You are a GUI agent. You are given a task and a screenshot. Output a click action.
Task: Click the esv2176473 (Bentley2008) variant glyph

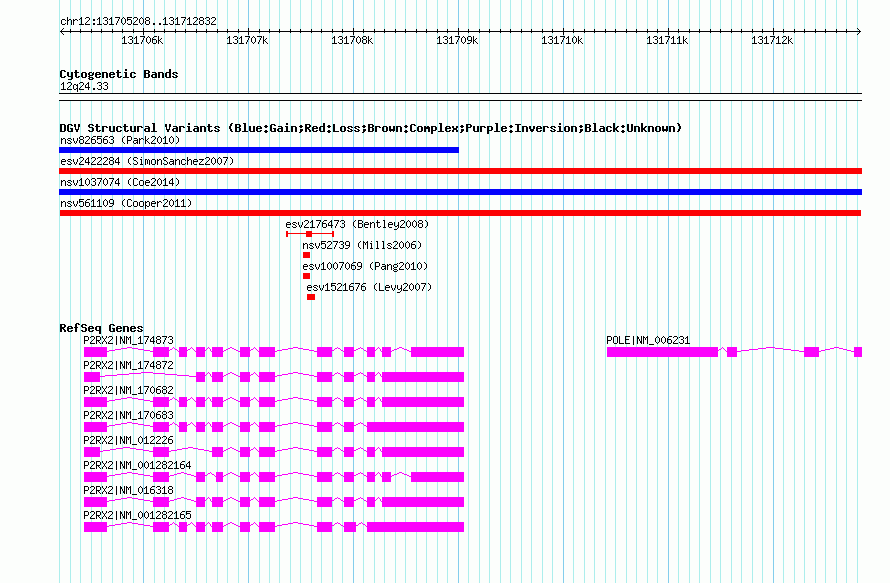310,234
